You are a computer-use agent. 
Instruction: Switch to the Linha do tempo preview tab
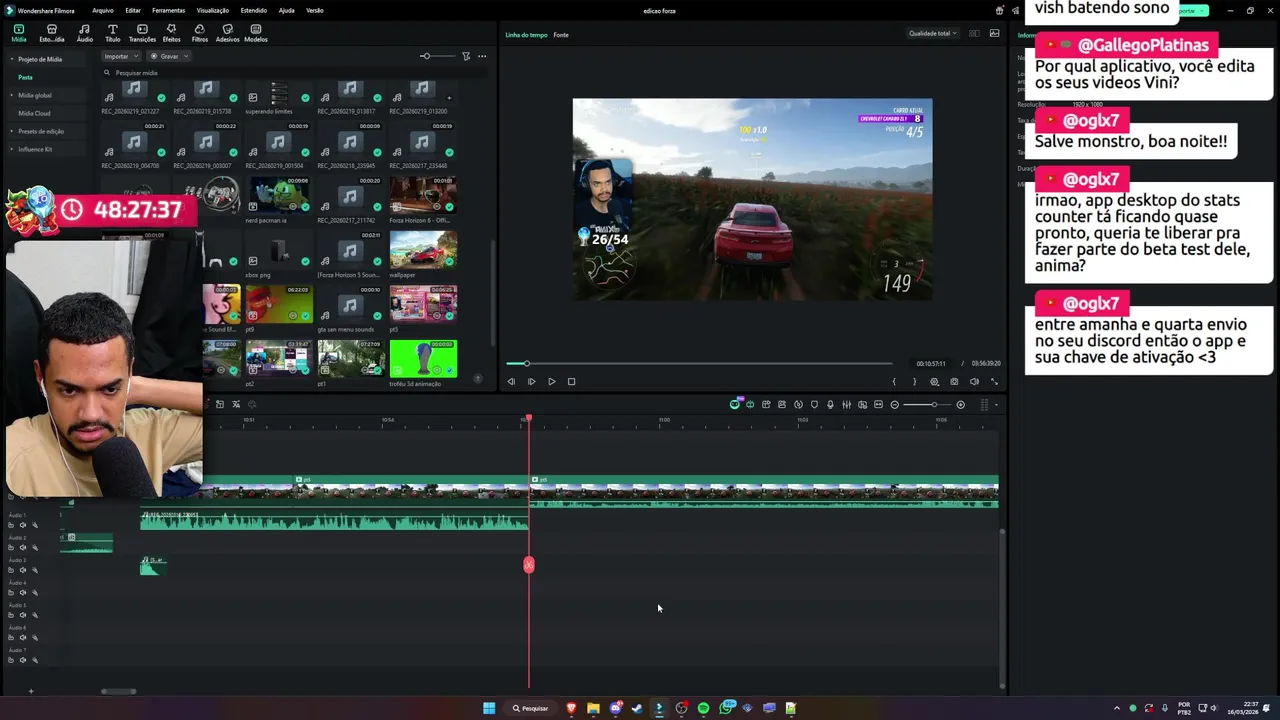click(x=526, y=35)
